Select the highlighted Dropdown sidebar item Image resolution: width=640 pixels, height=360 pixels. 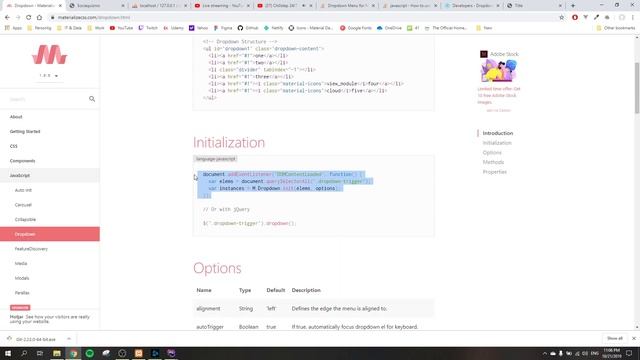tap(50, 234)
